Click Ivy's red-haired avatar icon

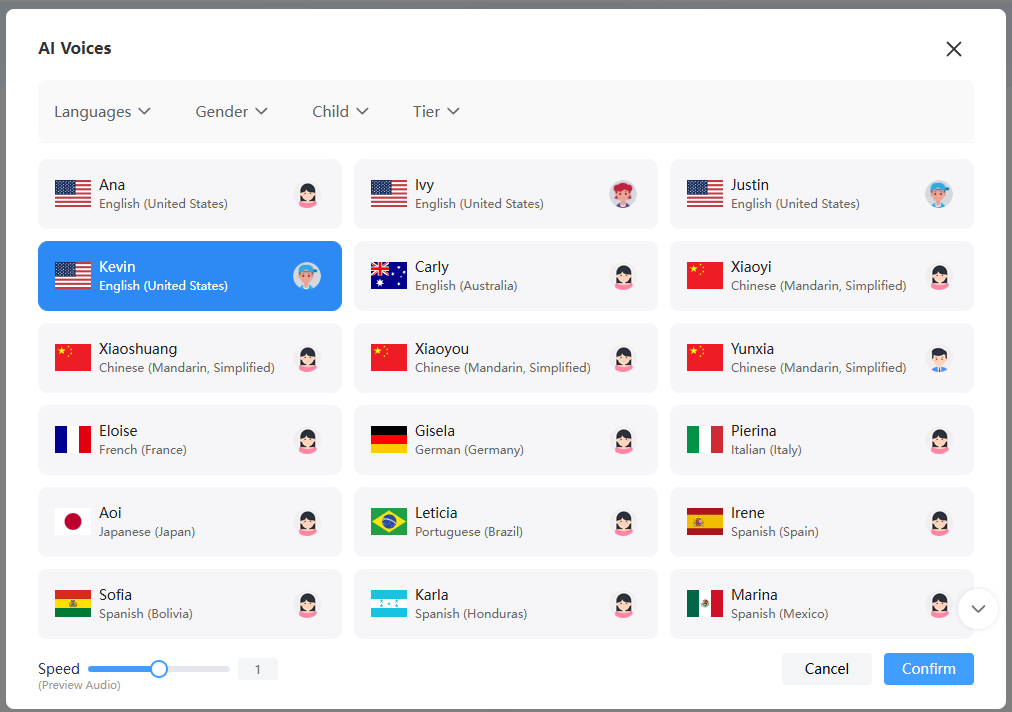[x=623, y=194]
